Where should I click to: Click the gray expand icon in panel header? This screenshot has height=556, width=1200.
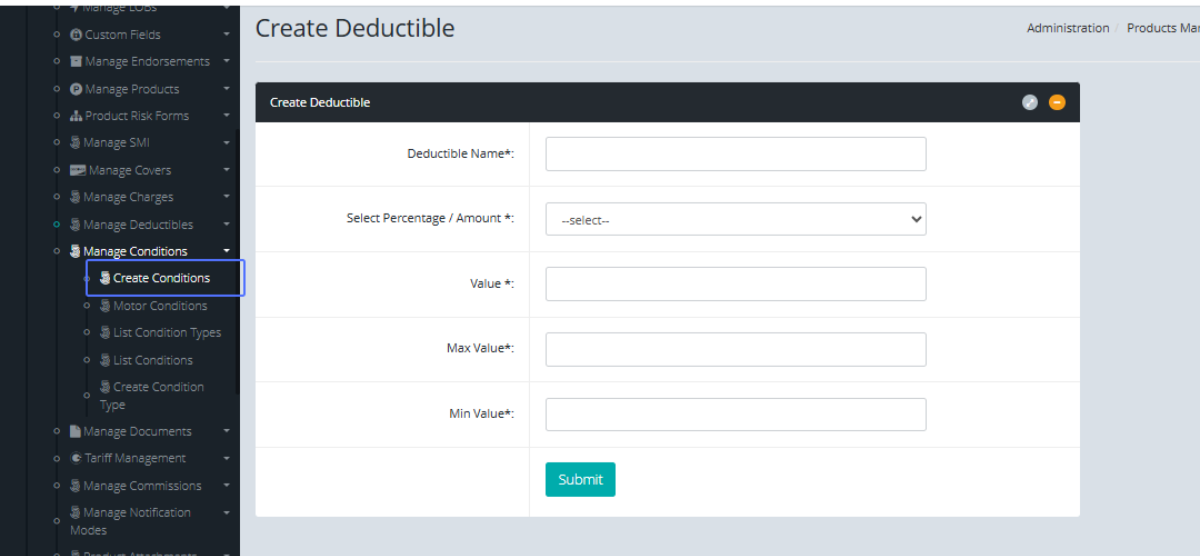coord(1030,102)
